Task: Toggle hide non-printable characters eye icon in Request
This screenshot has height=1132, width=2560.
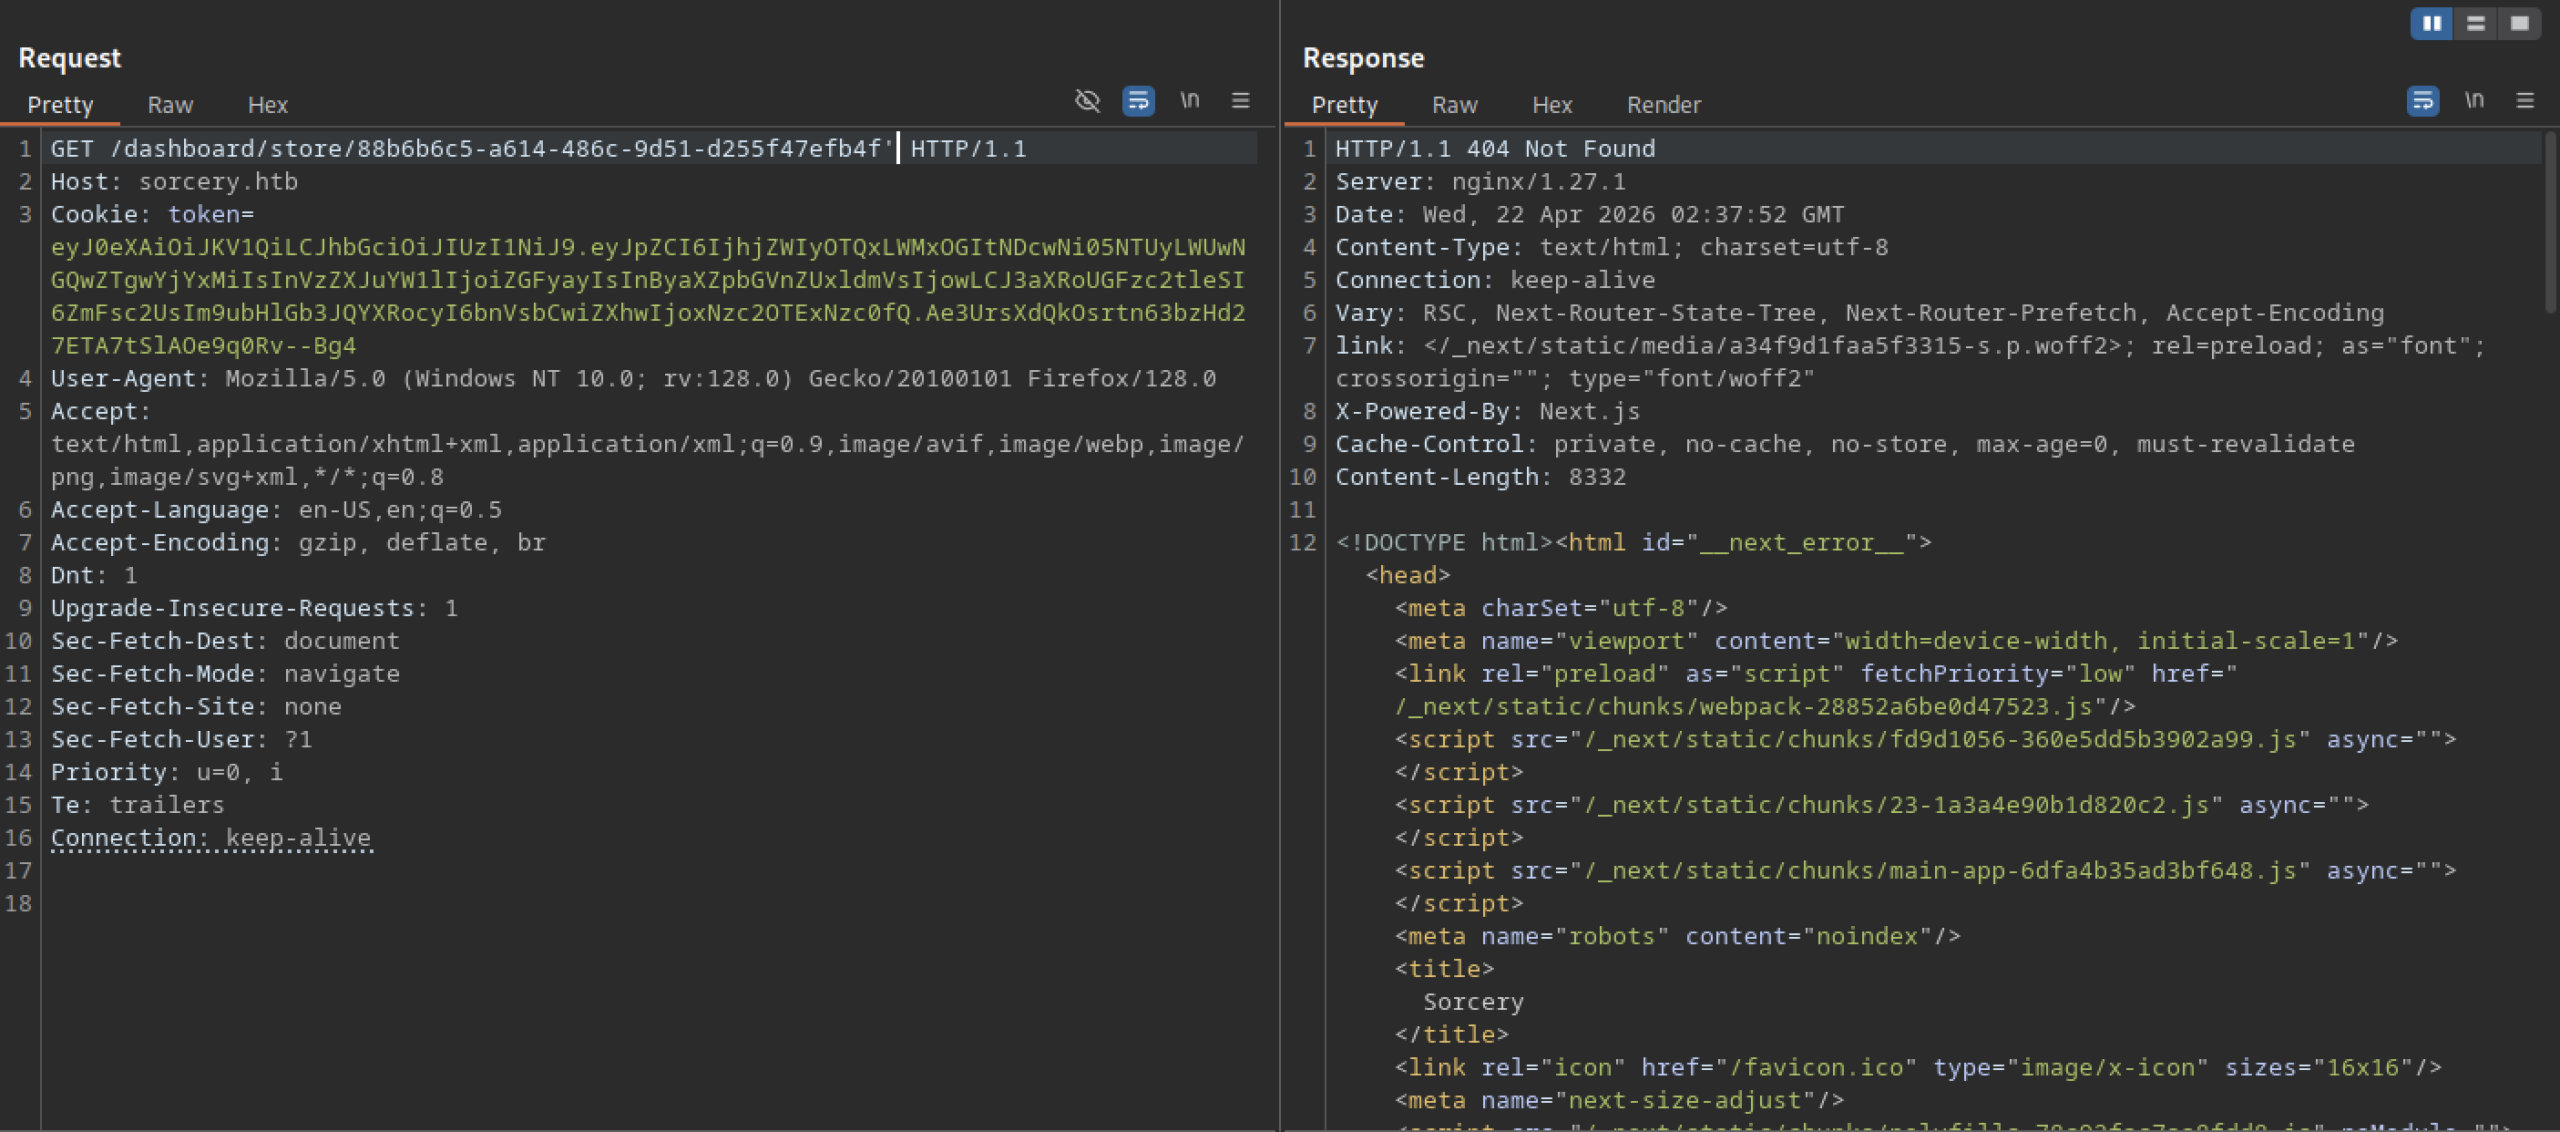Action: point(1087,101)
